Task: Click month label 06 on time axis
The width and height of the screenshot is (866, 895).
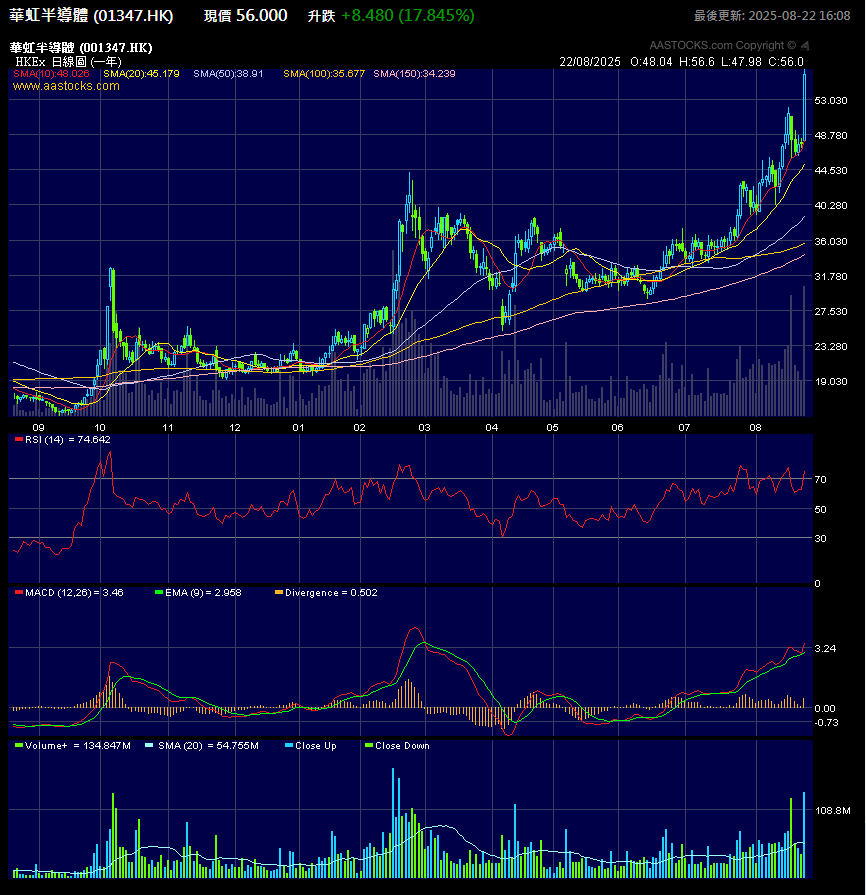Action: click(x=618, y=428)
